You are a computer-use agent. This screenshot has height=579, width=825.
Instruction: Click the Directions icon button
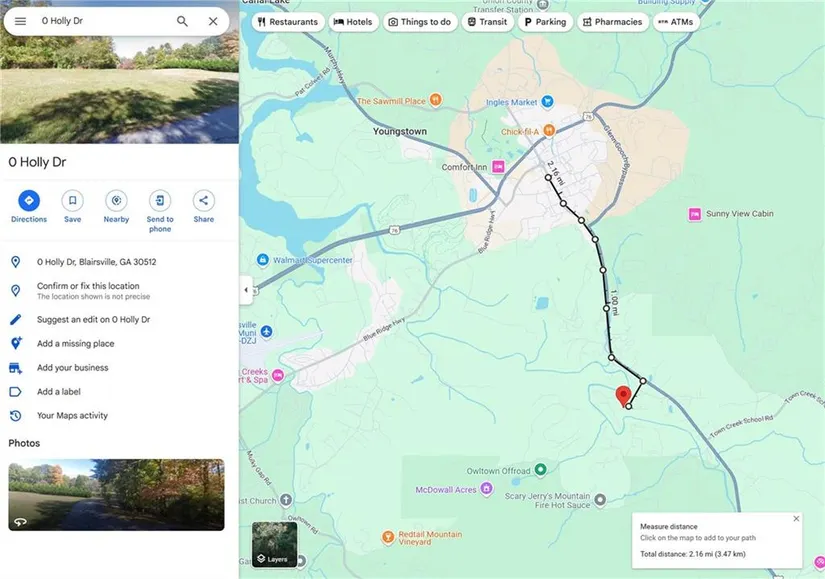pyautogui.click(x=29, y=201)
